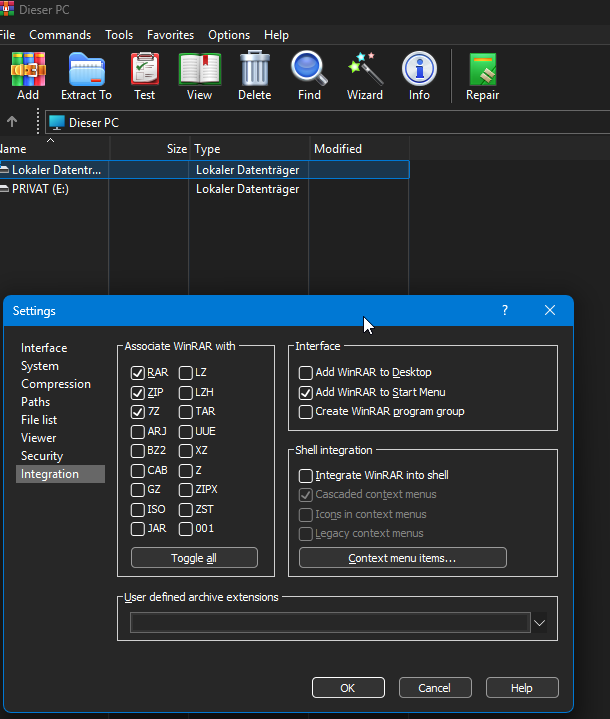Viewport: 610px width, 719px height.
Task: Uncheck the ZIP association checkbox
Action: pos(138,393)
